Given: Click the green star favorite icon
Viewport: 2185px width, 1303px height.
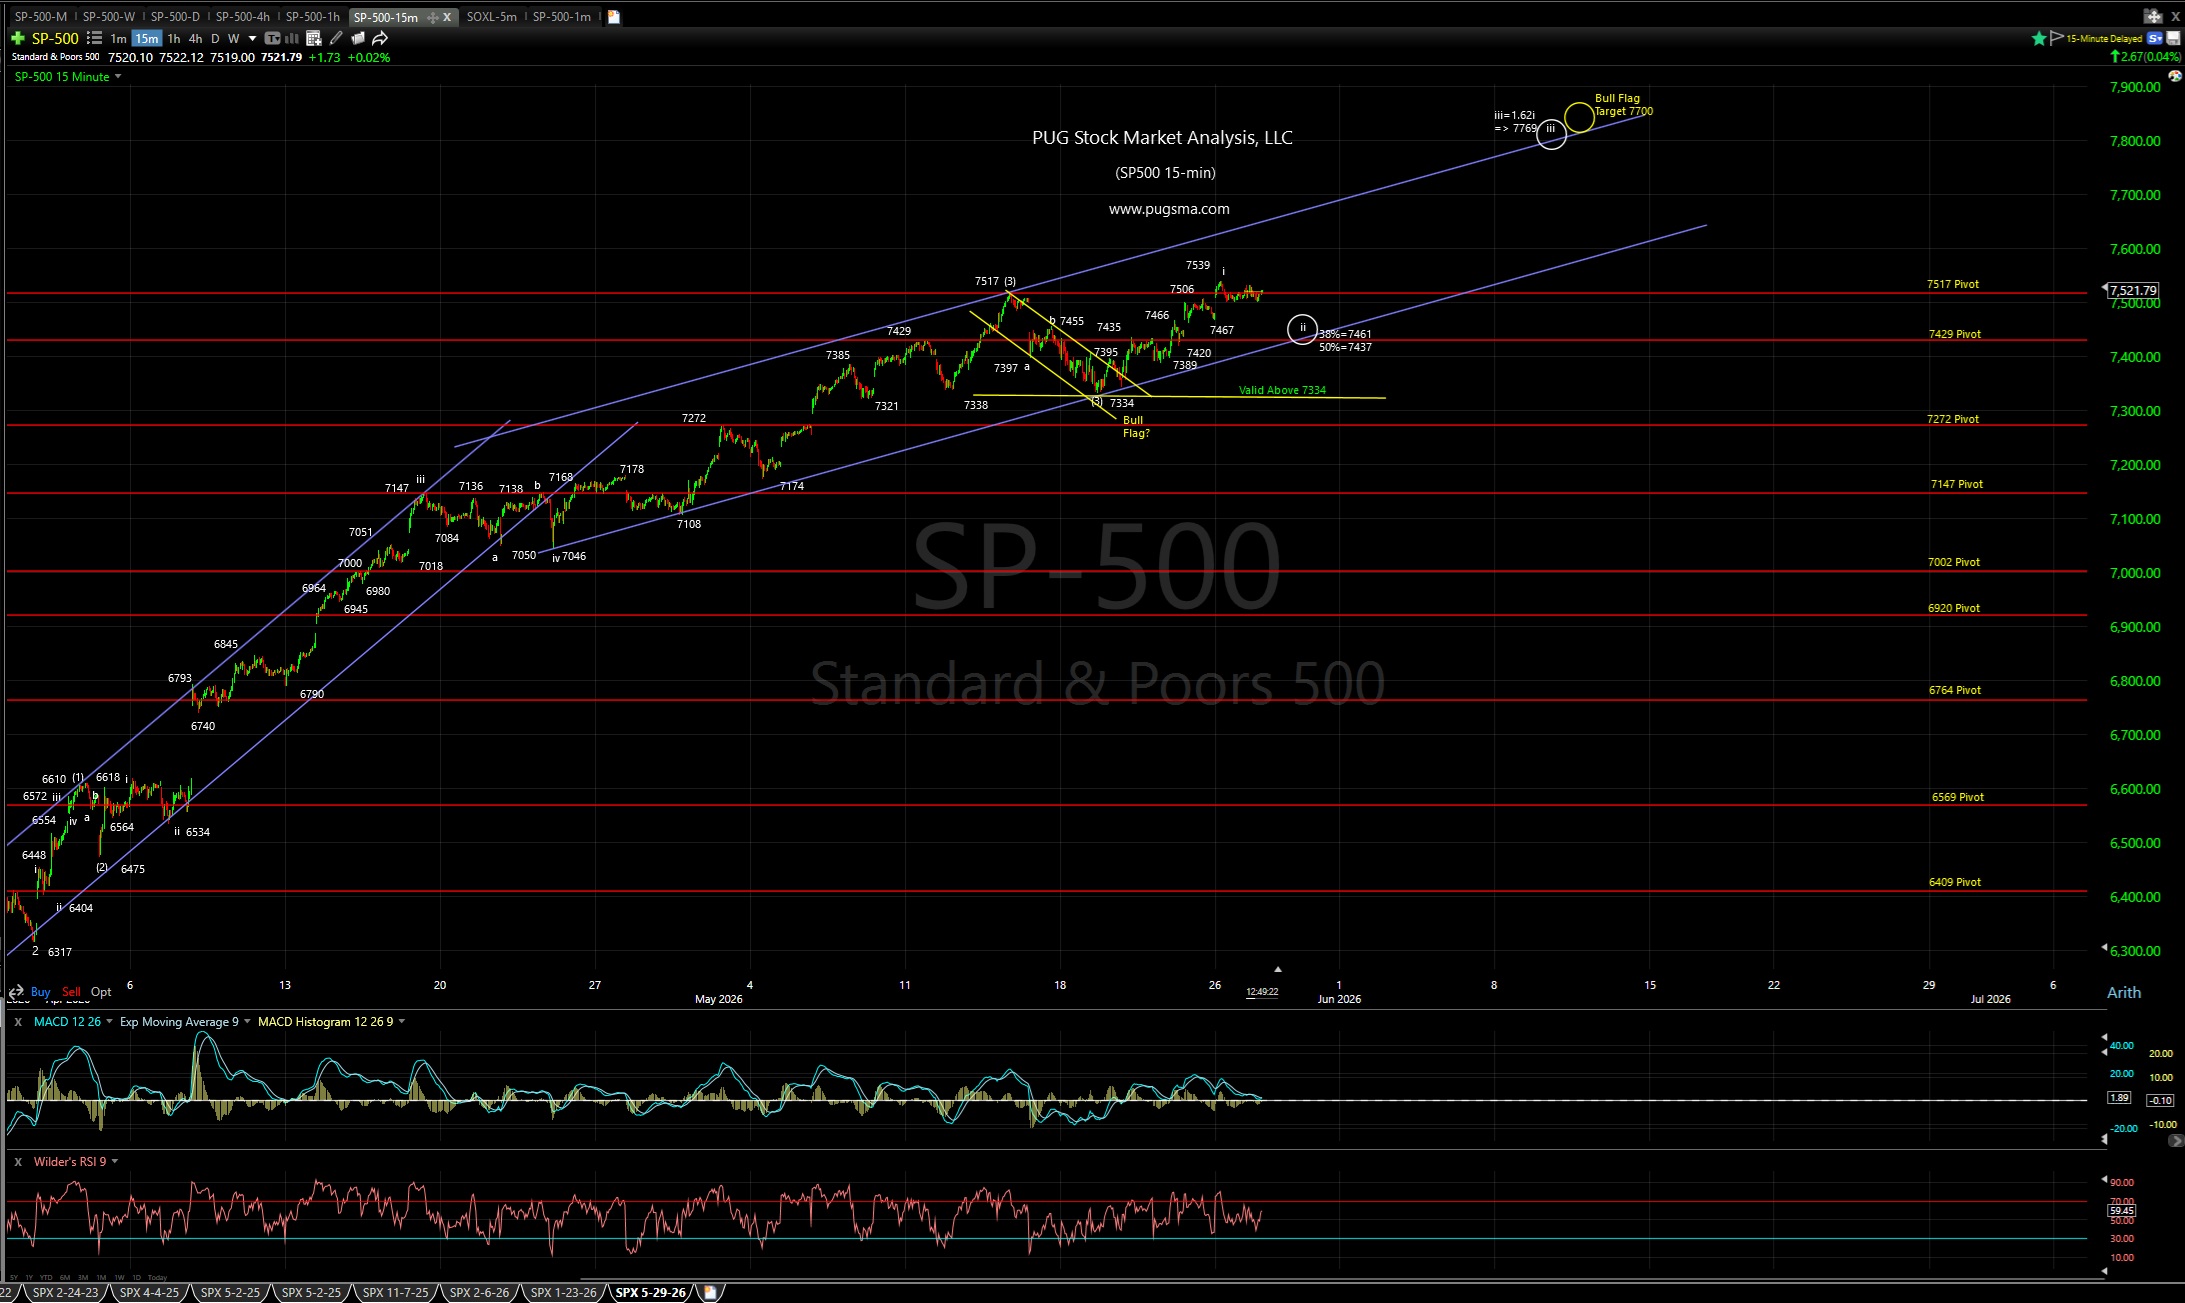Looking at the screenshot, I should [x=2038, y=38].
